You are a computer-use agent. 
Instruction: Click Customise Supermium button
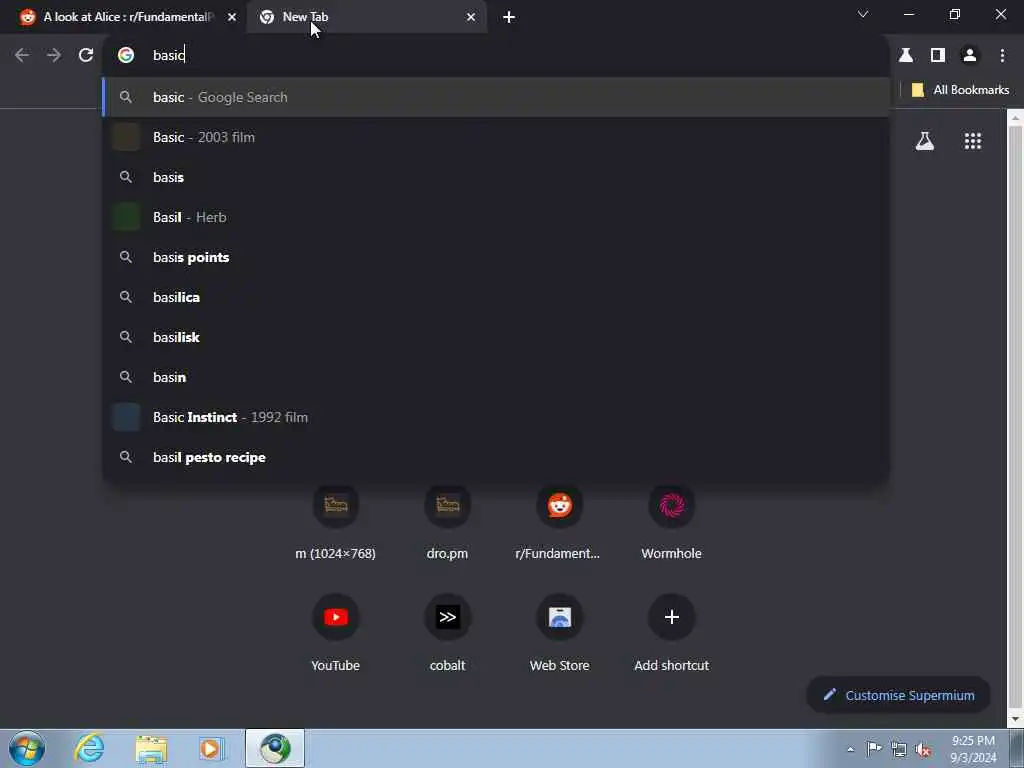click(899, 696)
